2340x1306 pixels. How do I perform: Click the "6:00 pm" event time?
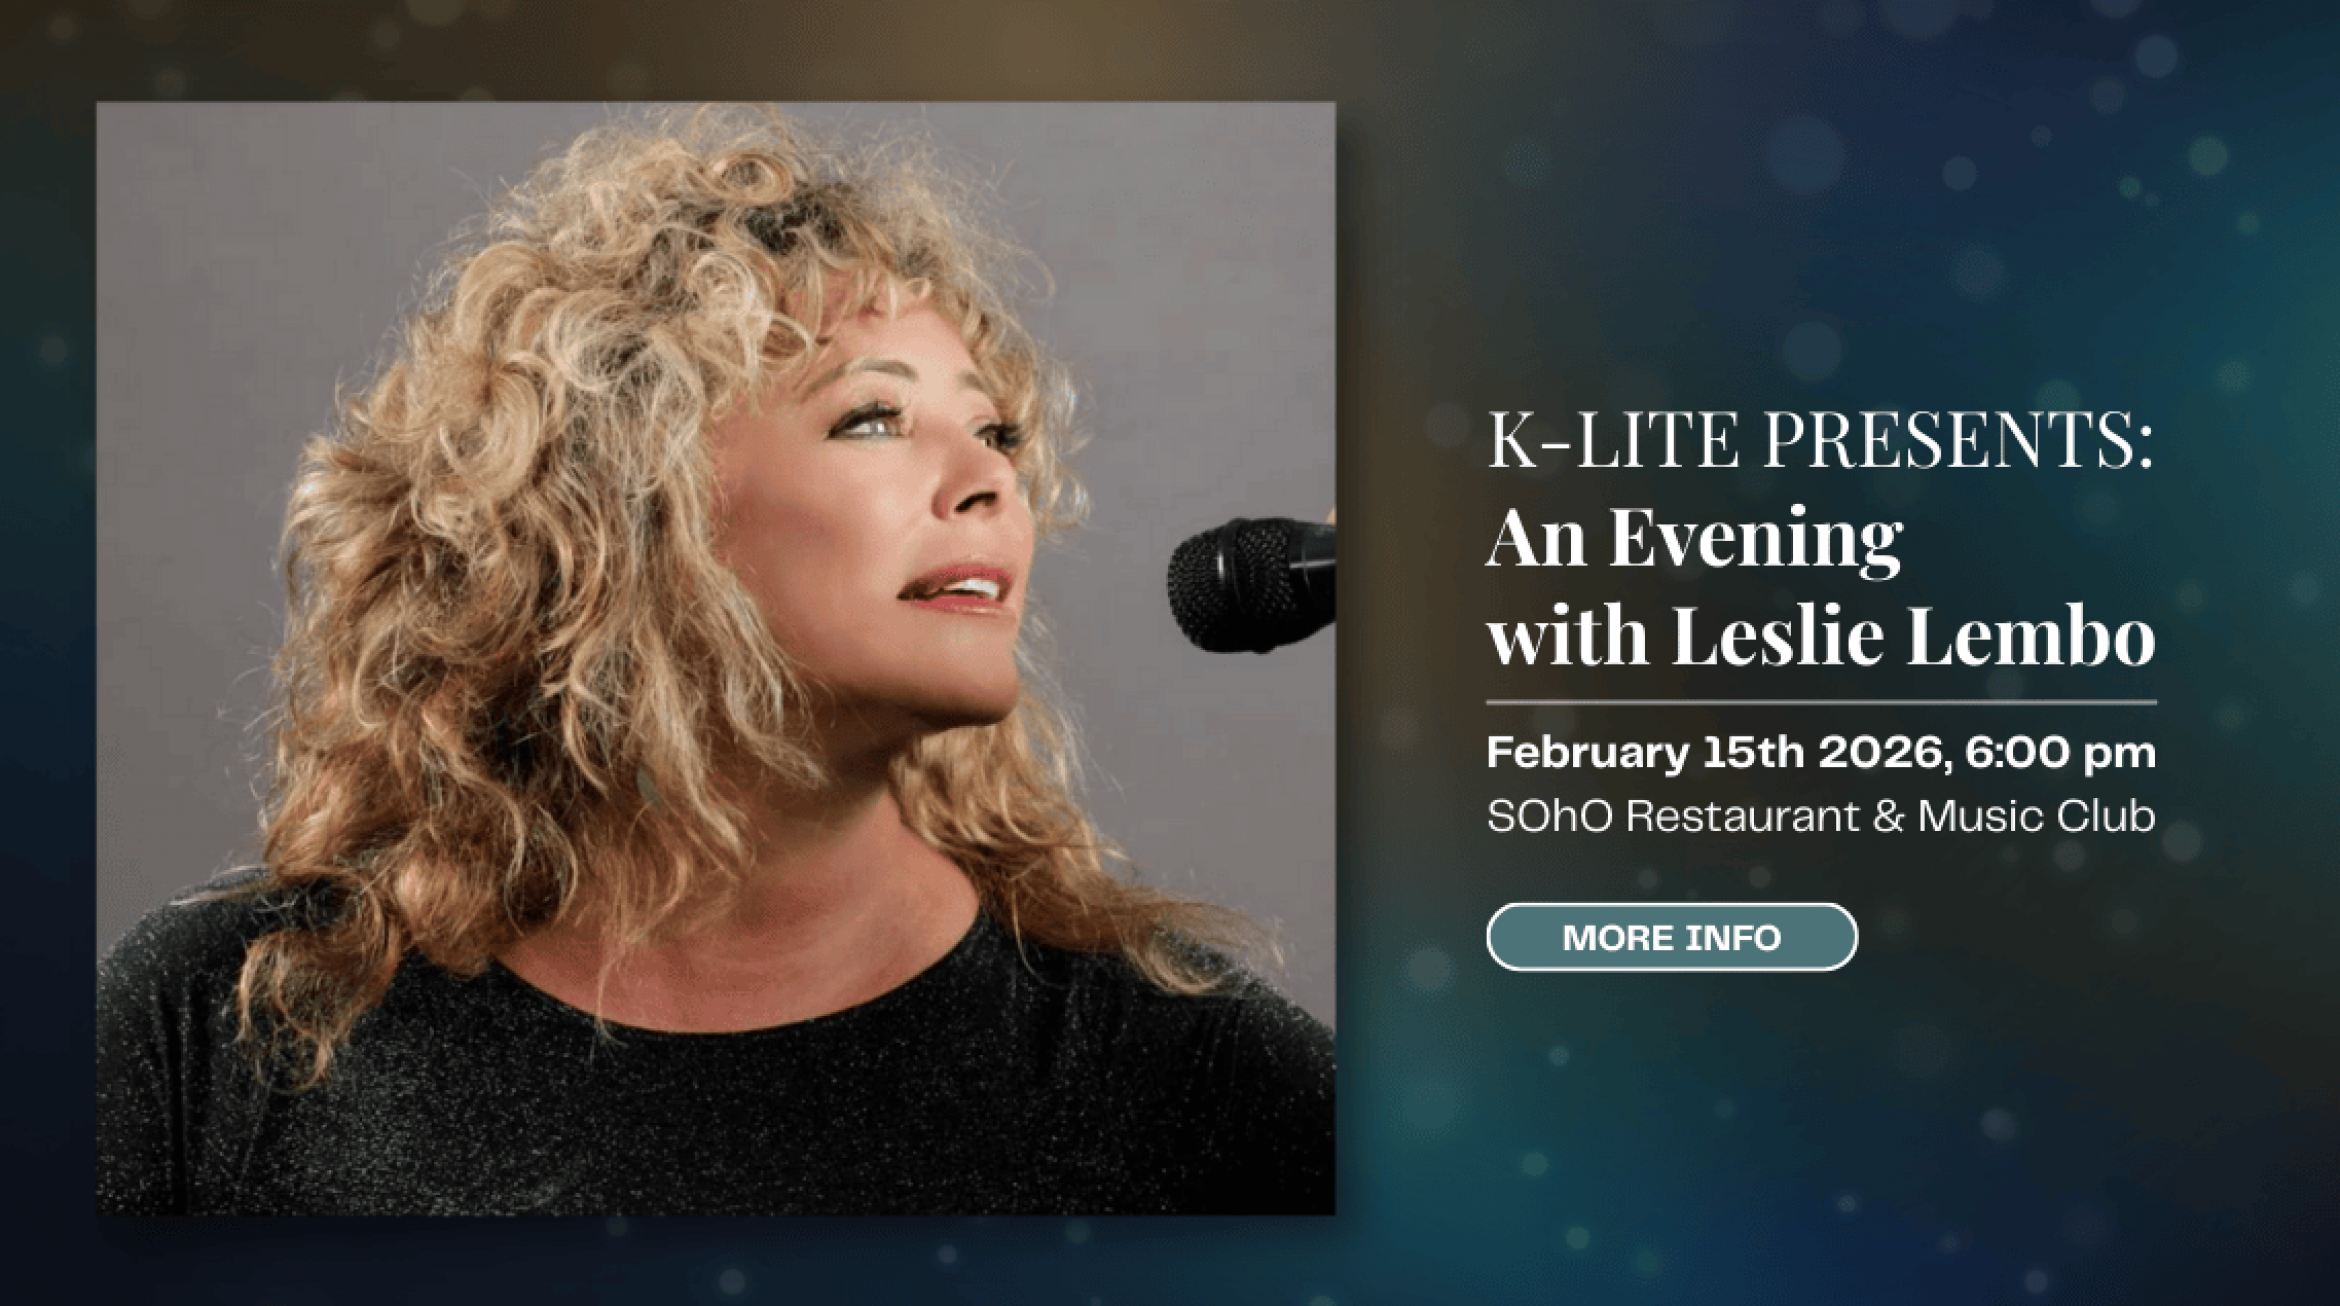click(x=2060, y=753)
